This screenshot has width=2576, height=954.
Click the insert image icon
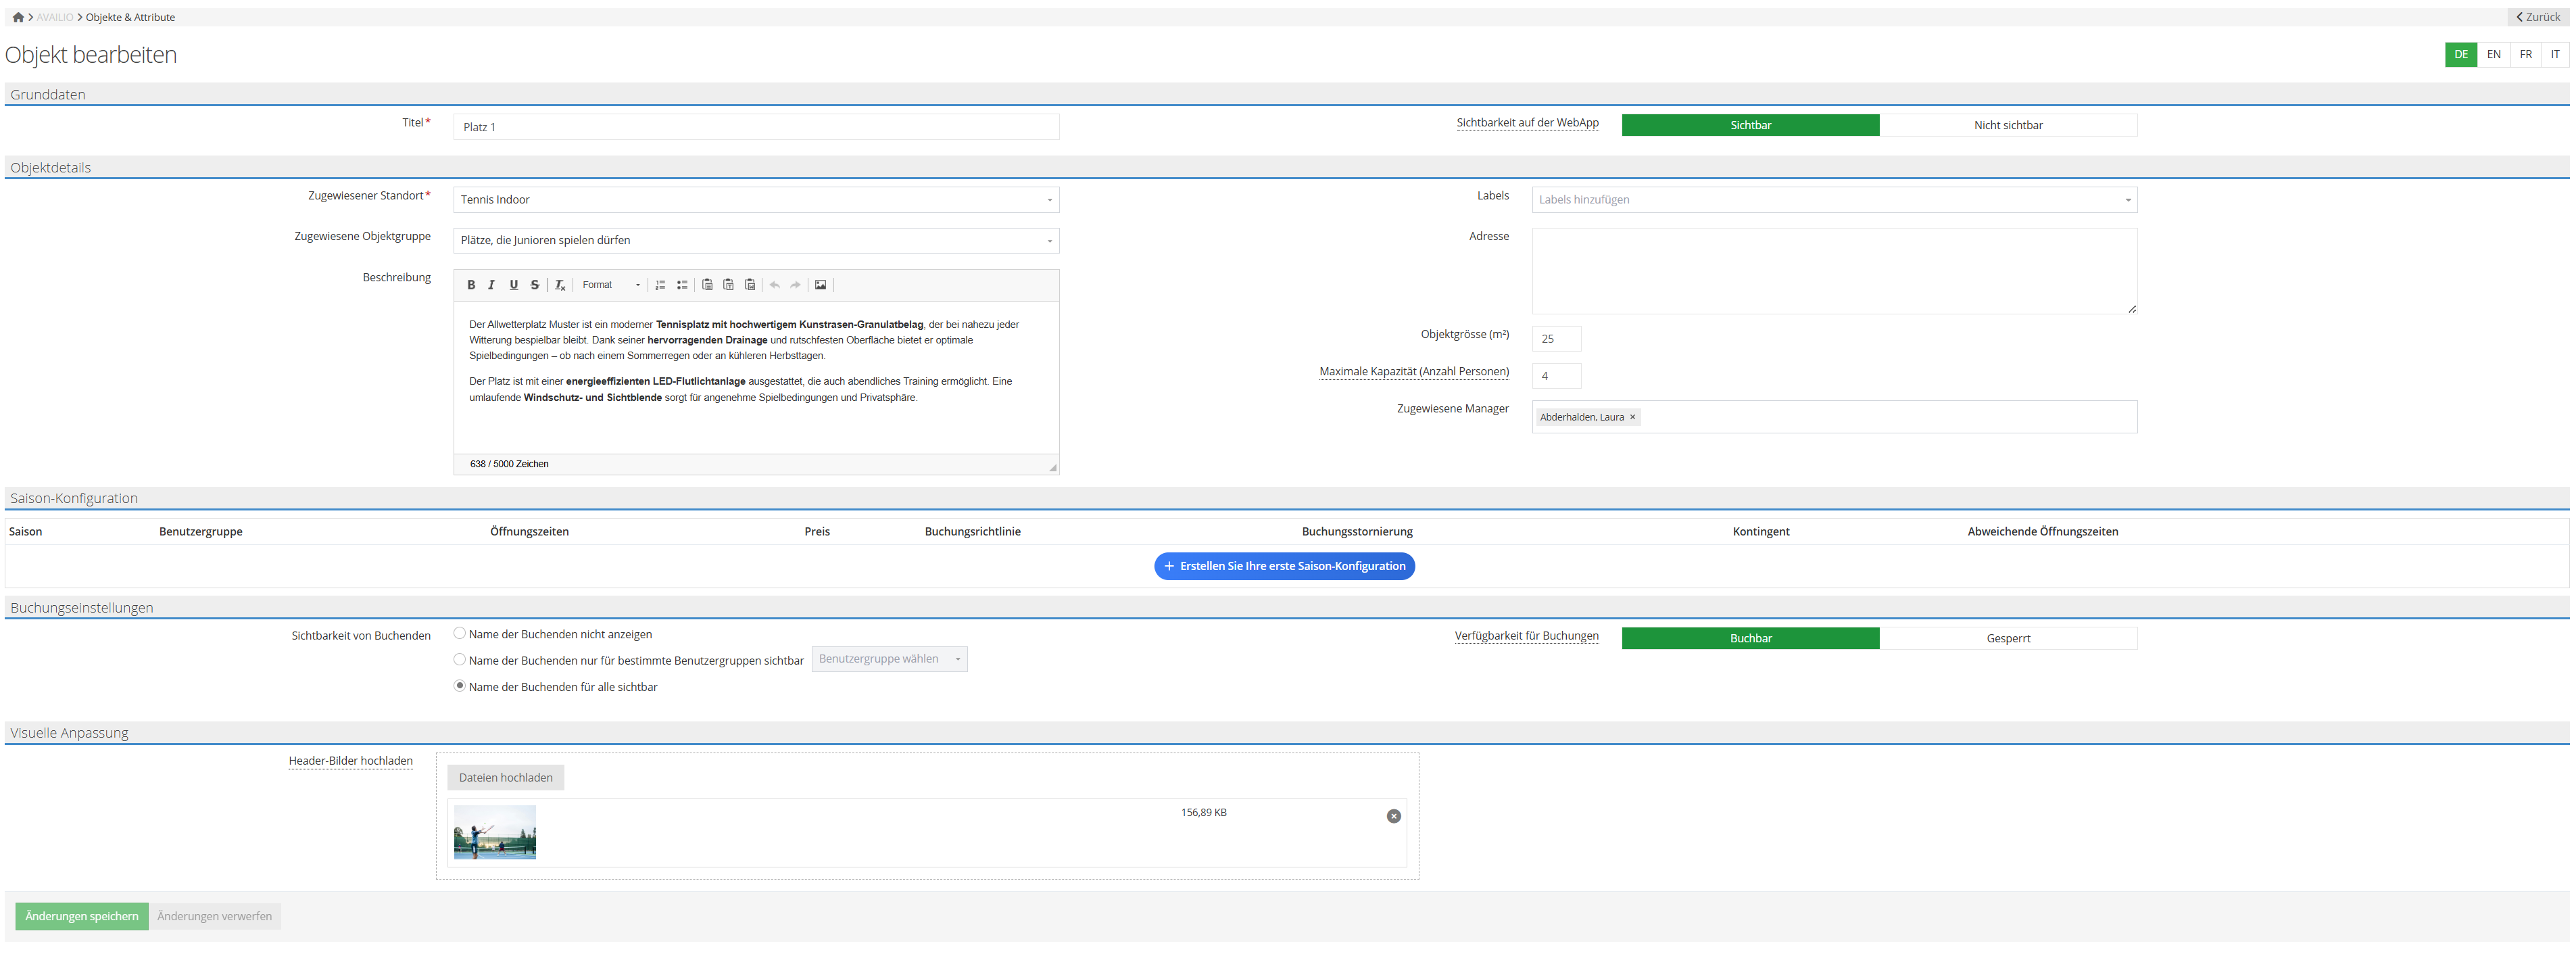tap(821, 285)
